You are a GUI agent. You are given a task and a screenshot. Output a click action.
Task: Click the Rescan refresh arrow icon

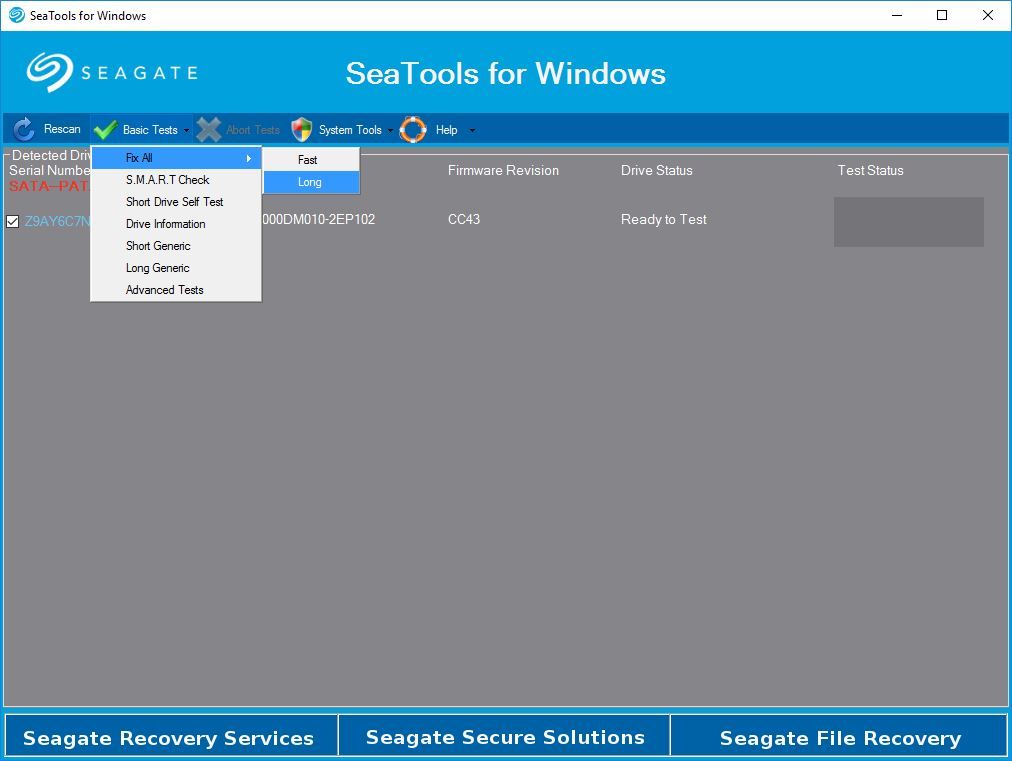pyautogui.click(x=24, y=130)
